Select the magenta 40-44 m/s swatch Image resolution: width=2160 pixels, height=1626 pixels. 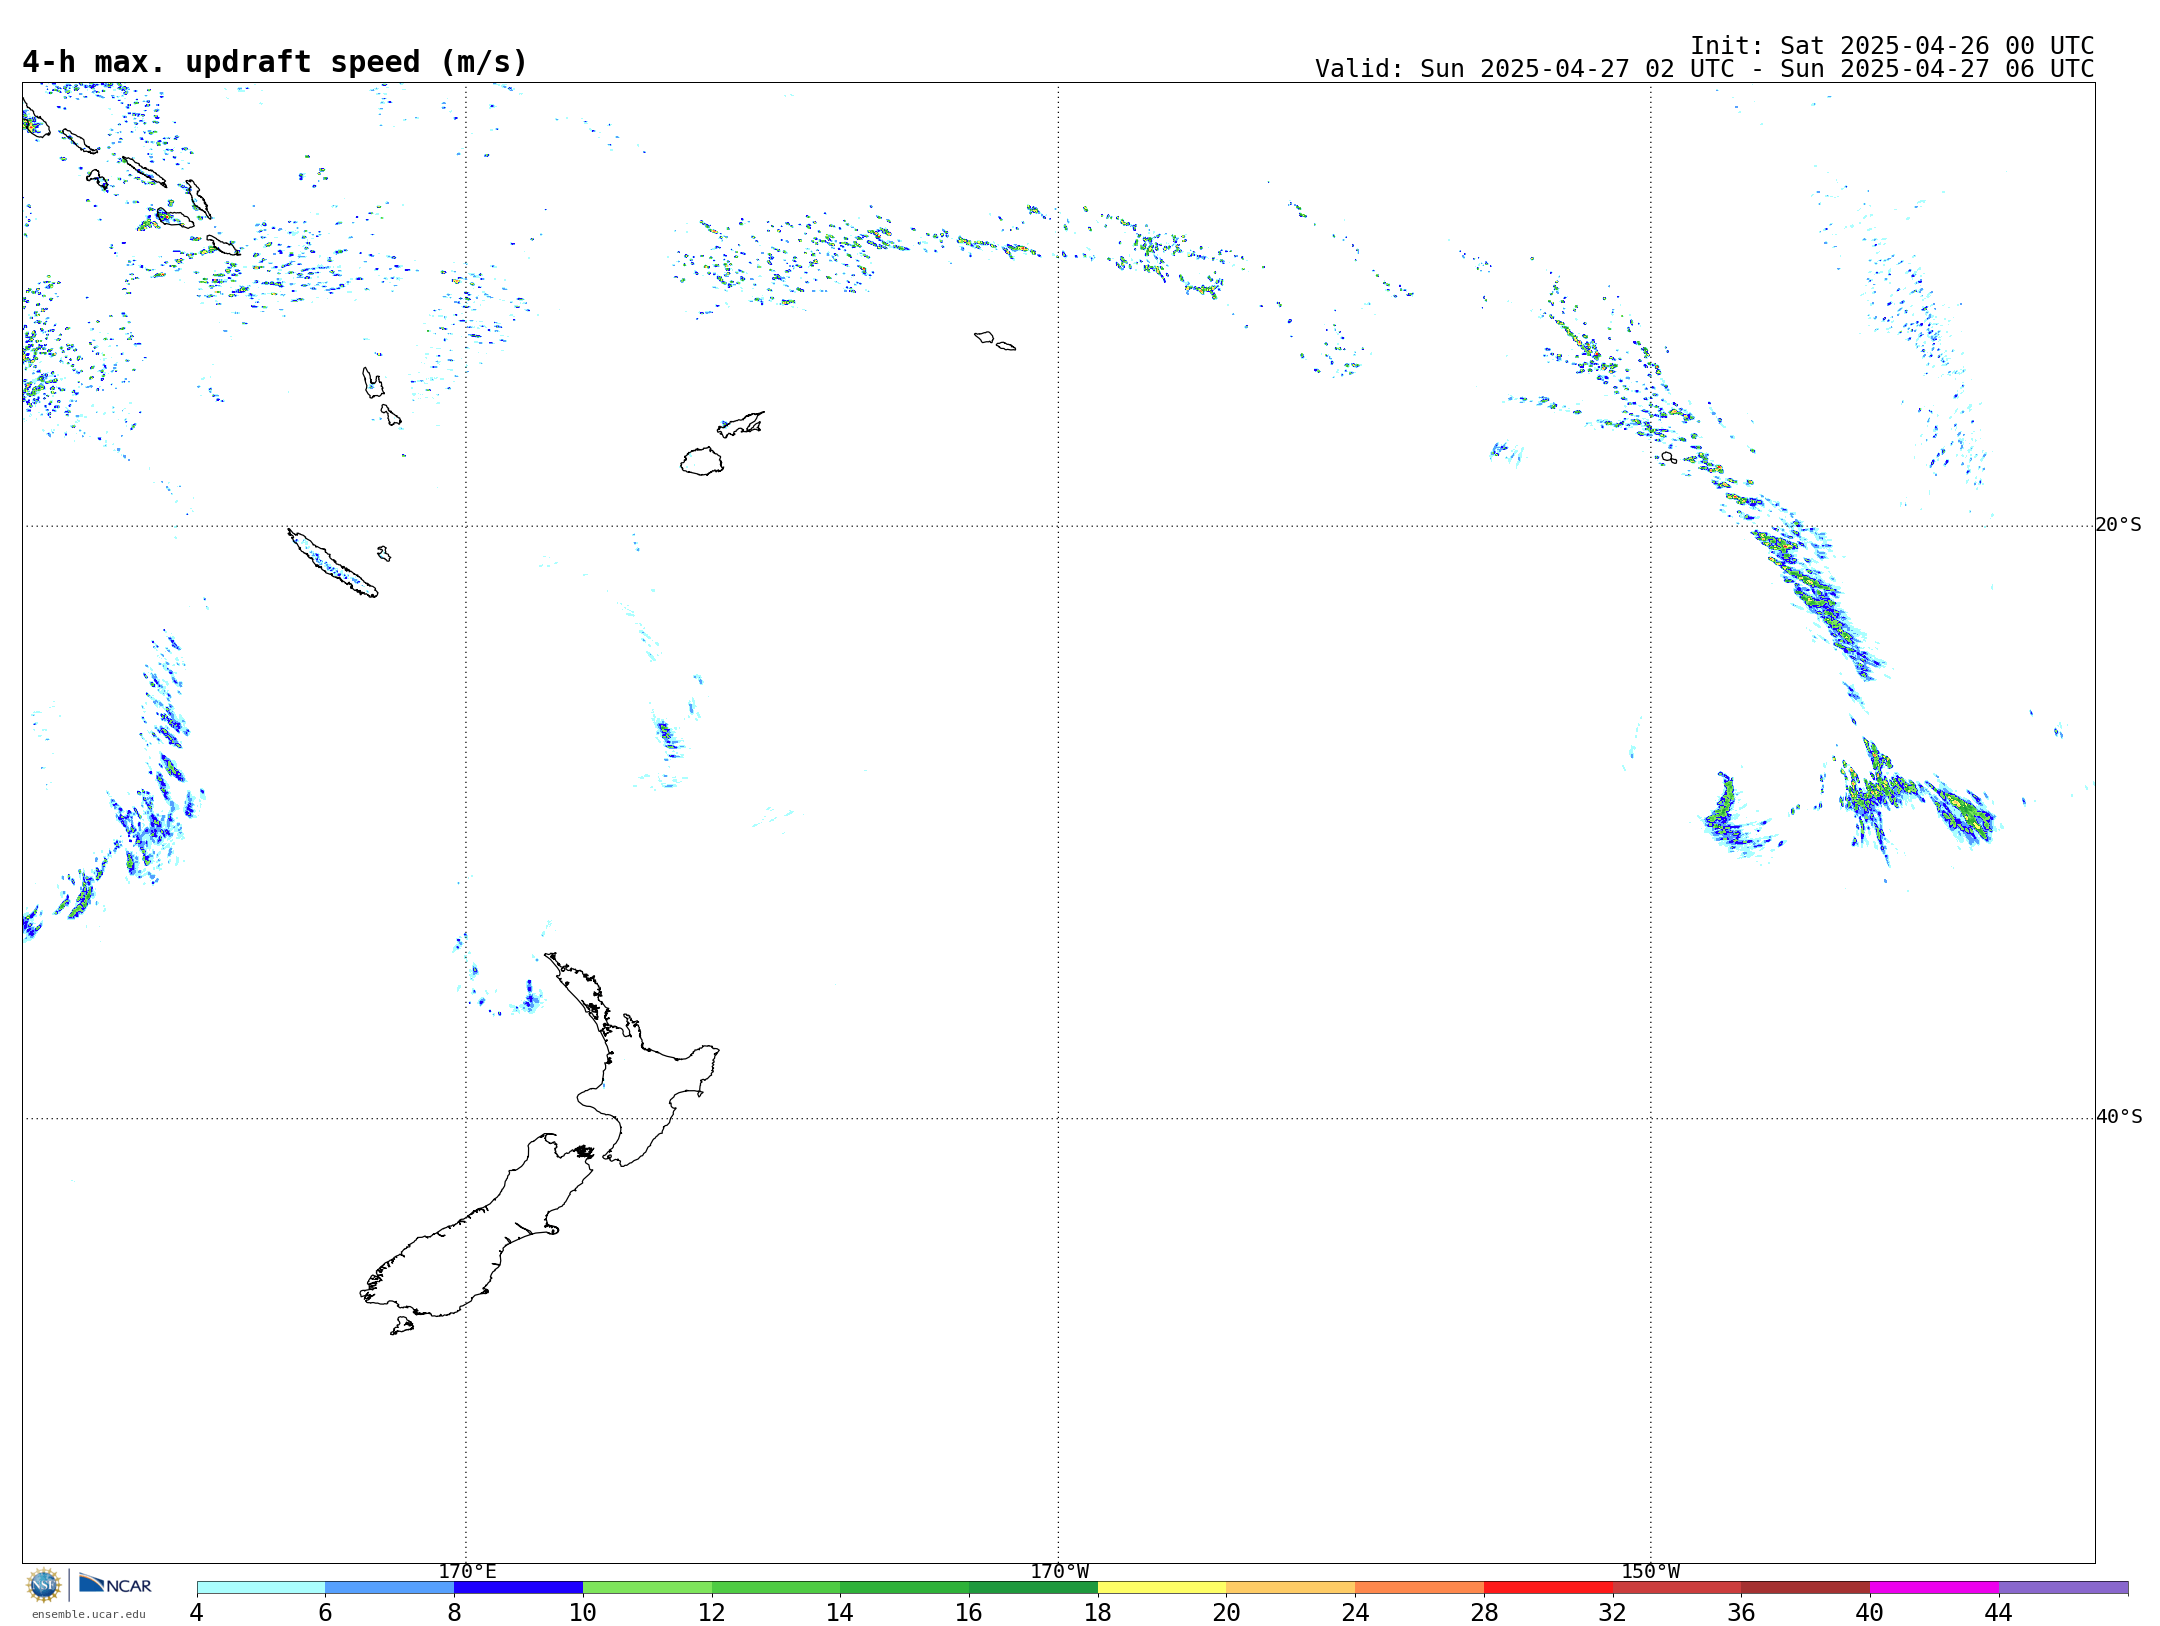[1934, 1588]
